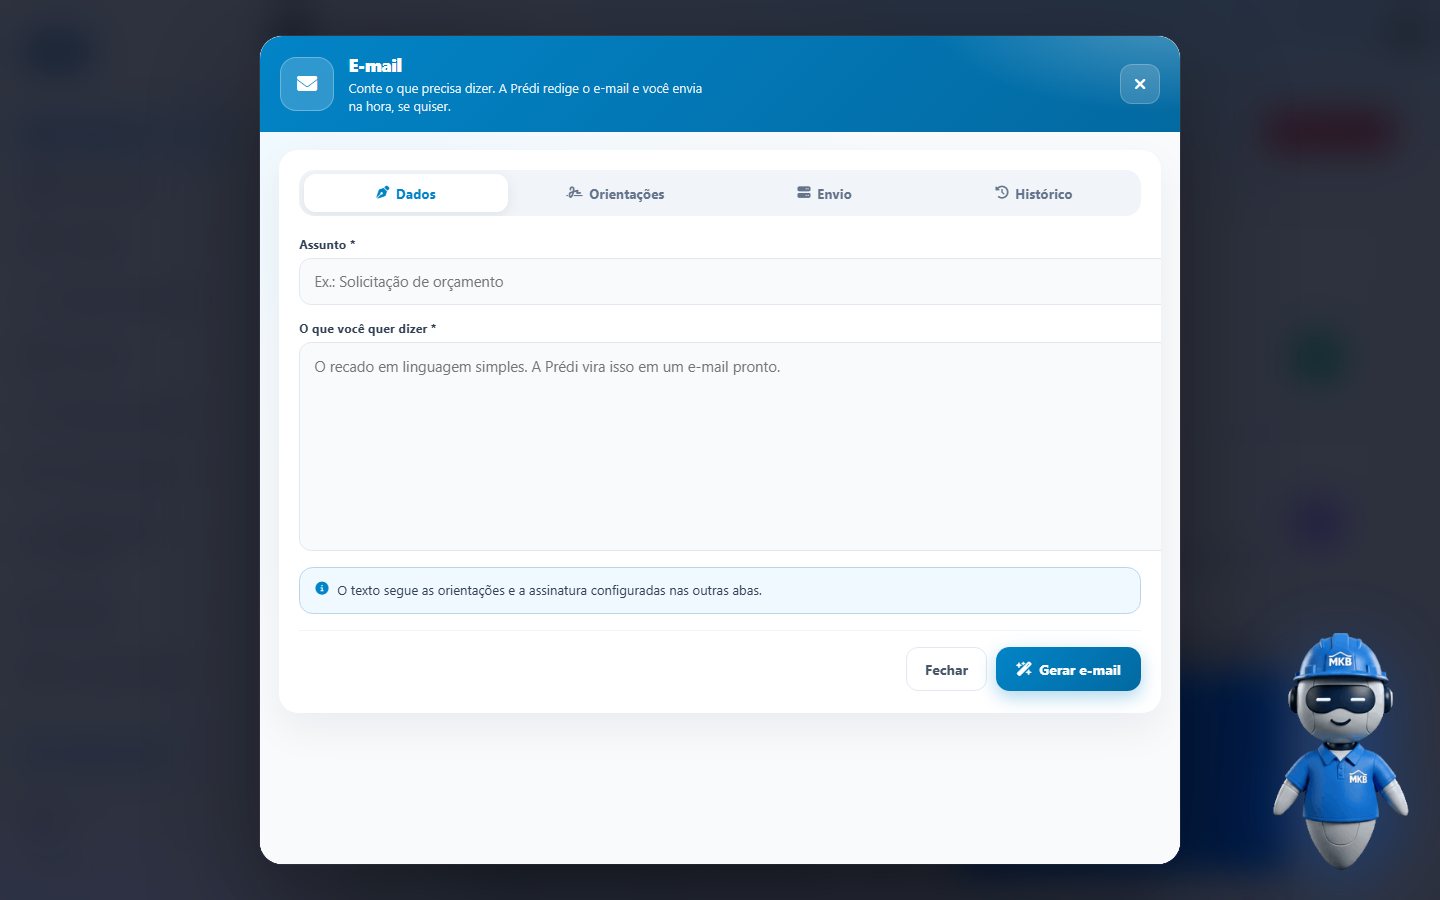This screenshot has width=1440, height=900.
Task: Close the E-mail dialog with the X button
Action: pos(1140,84)
